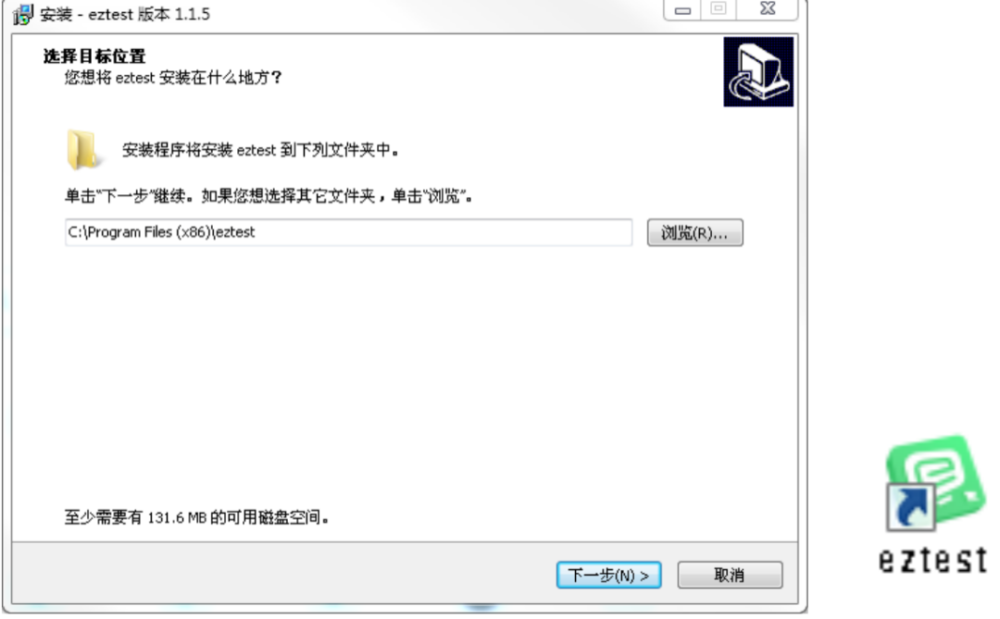This screenshot has height=619, width=1000.
Task: Minimize the eztest setup window
Action: pyautogui.click(x=682, y=10)
